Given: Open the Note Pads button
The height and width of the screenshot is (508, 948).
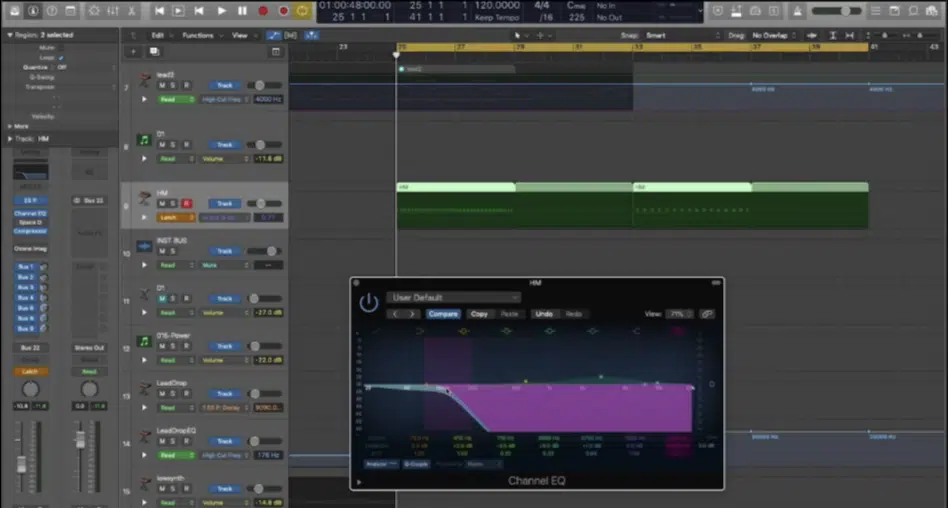Looking at the screenshot, I should 894,11.
